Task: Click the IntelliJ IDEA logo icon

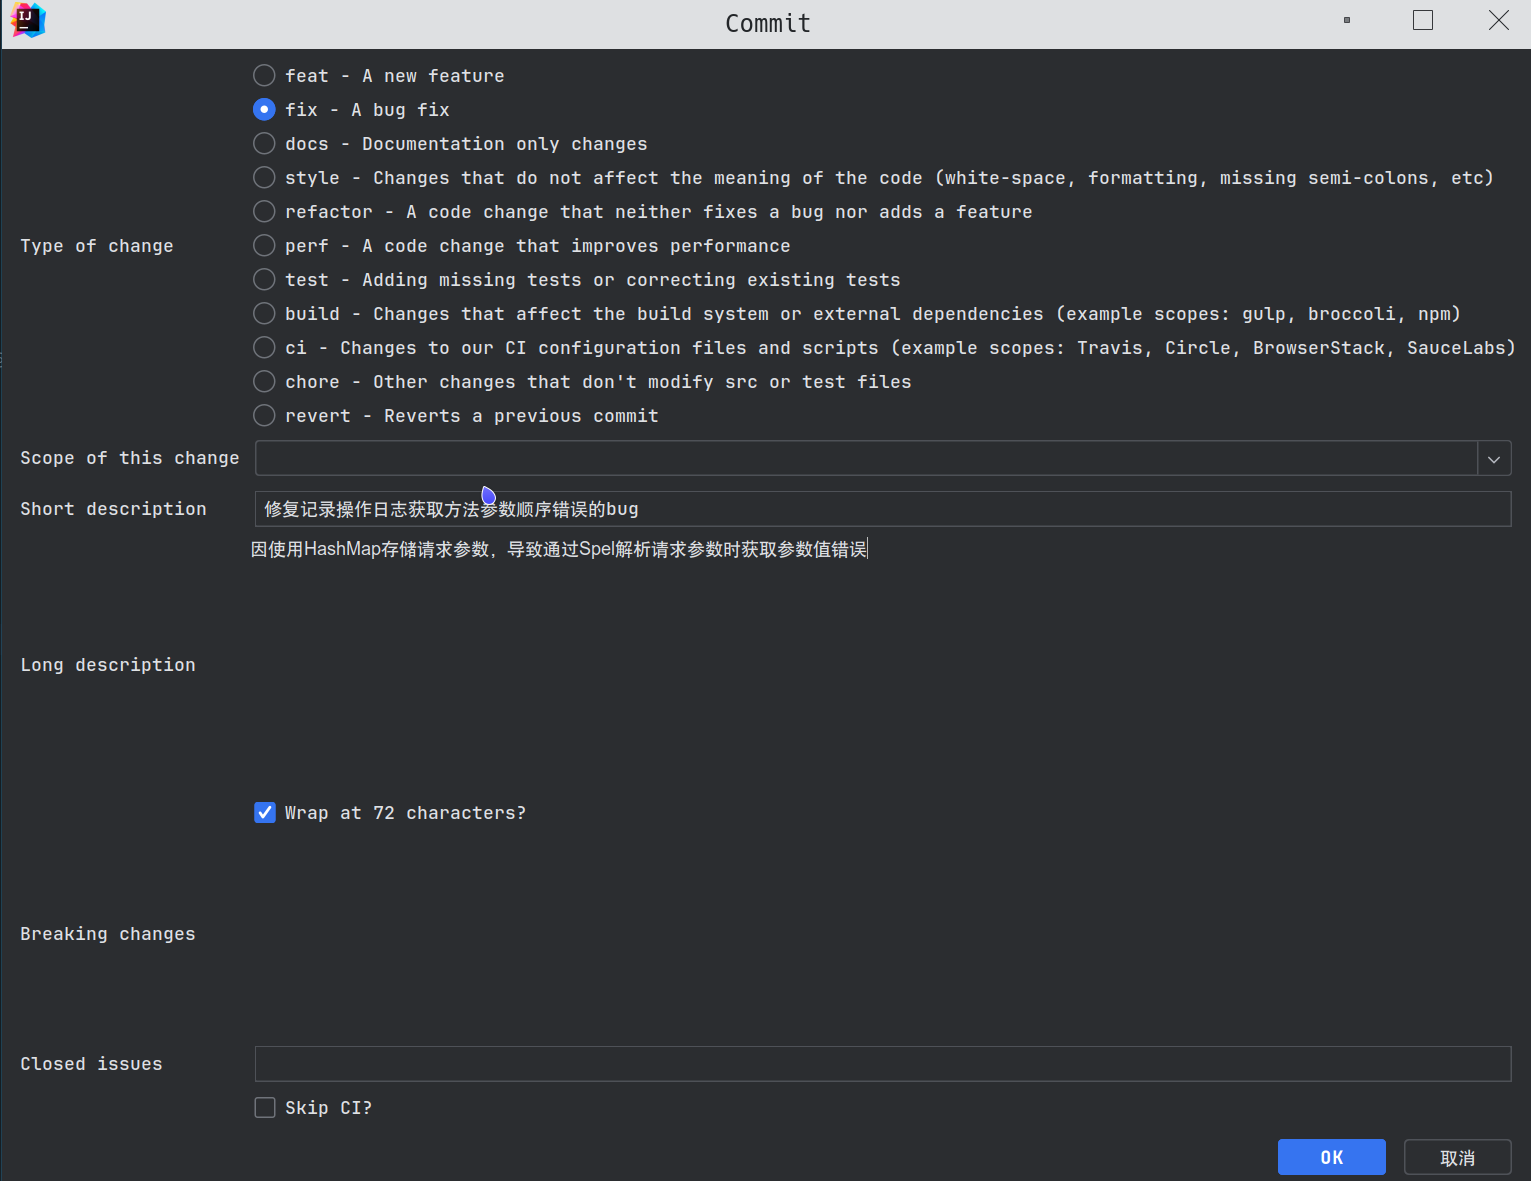Action: point(28,20)
